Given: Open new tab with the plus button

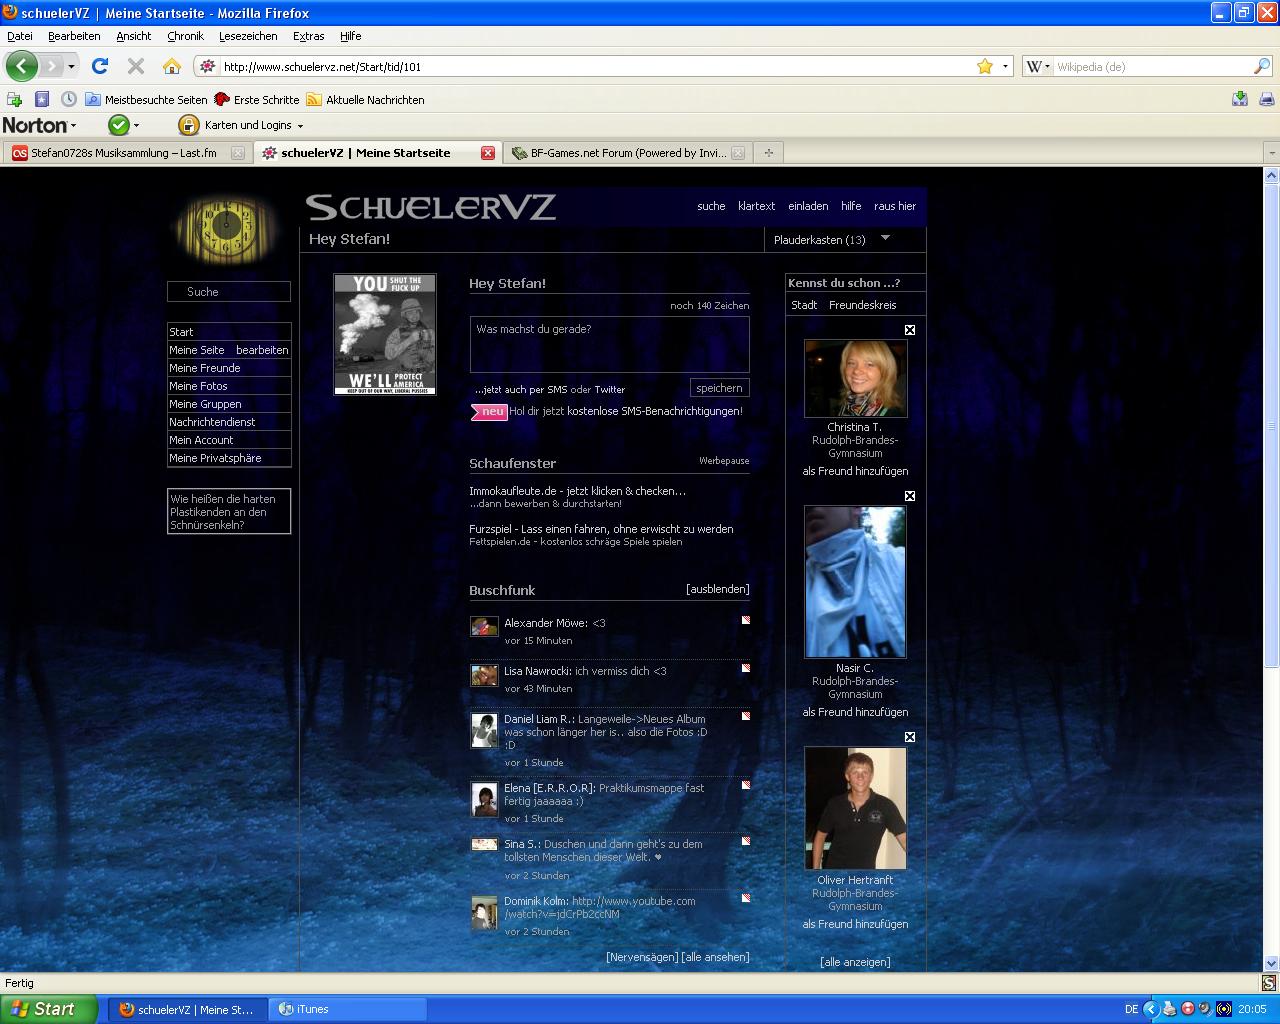Looking at the screenshot, I should click(x=768, y=153).
